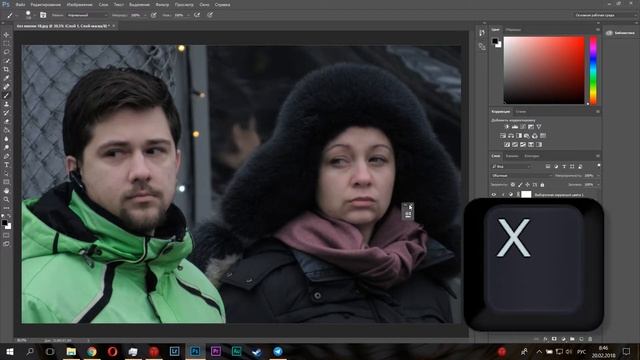Open the Изображение menu

coord(80,5)
